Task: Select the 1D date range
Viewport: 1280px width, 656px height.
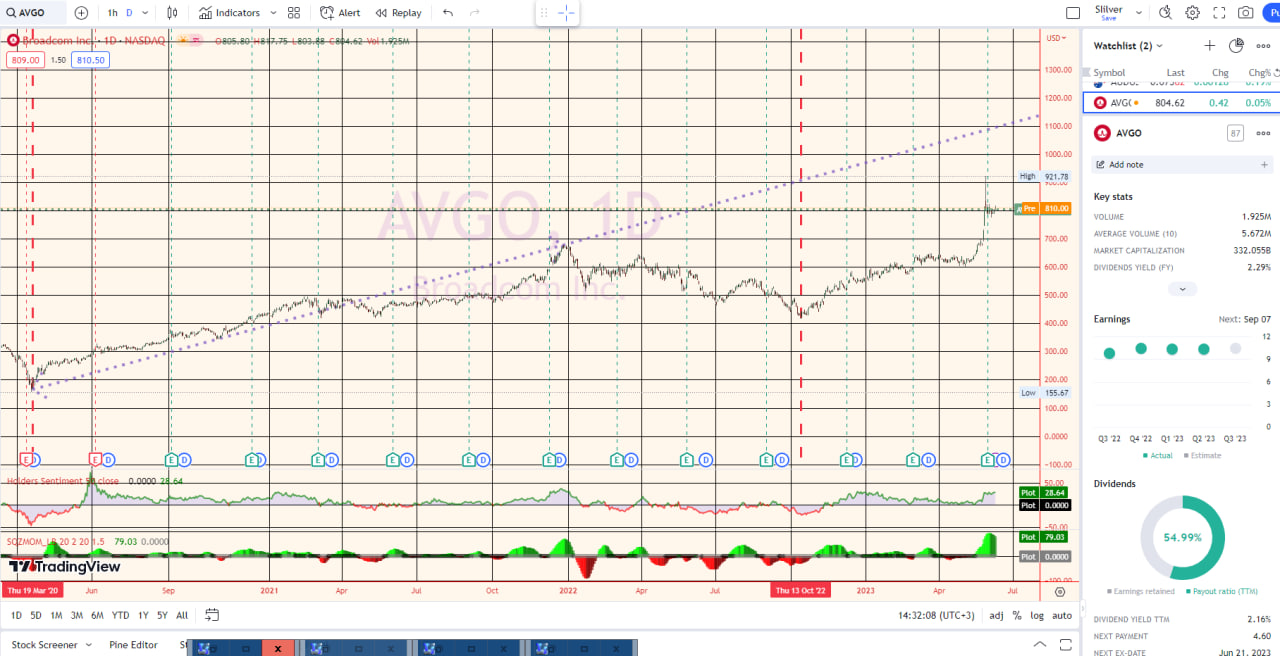Action: [17, 615]
